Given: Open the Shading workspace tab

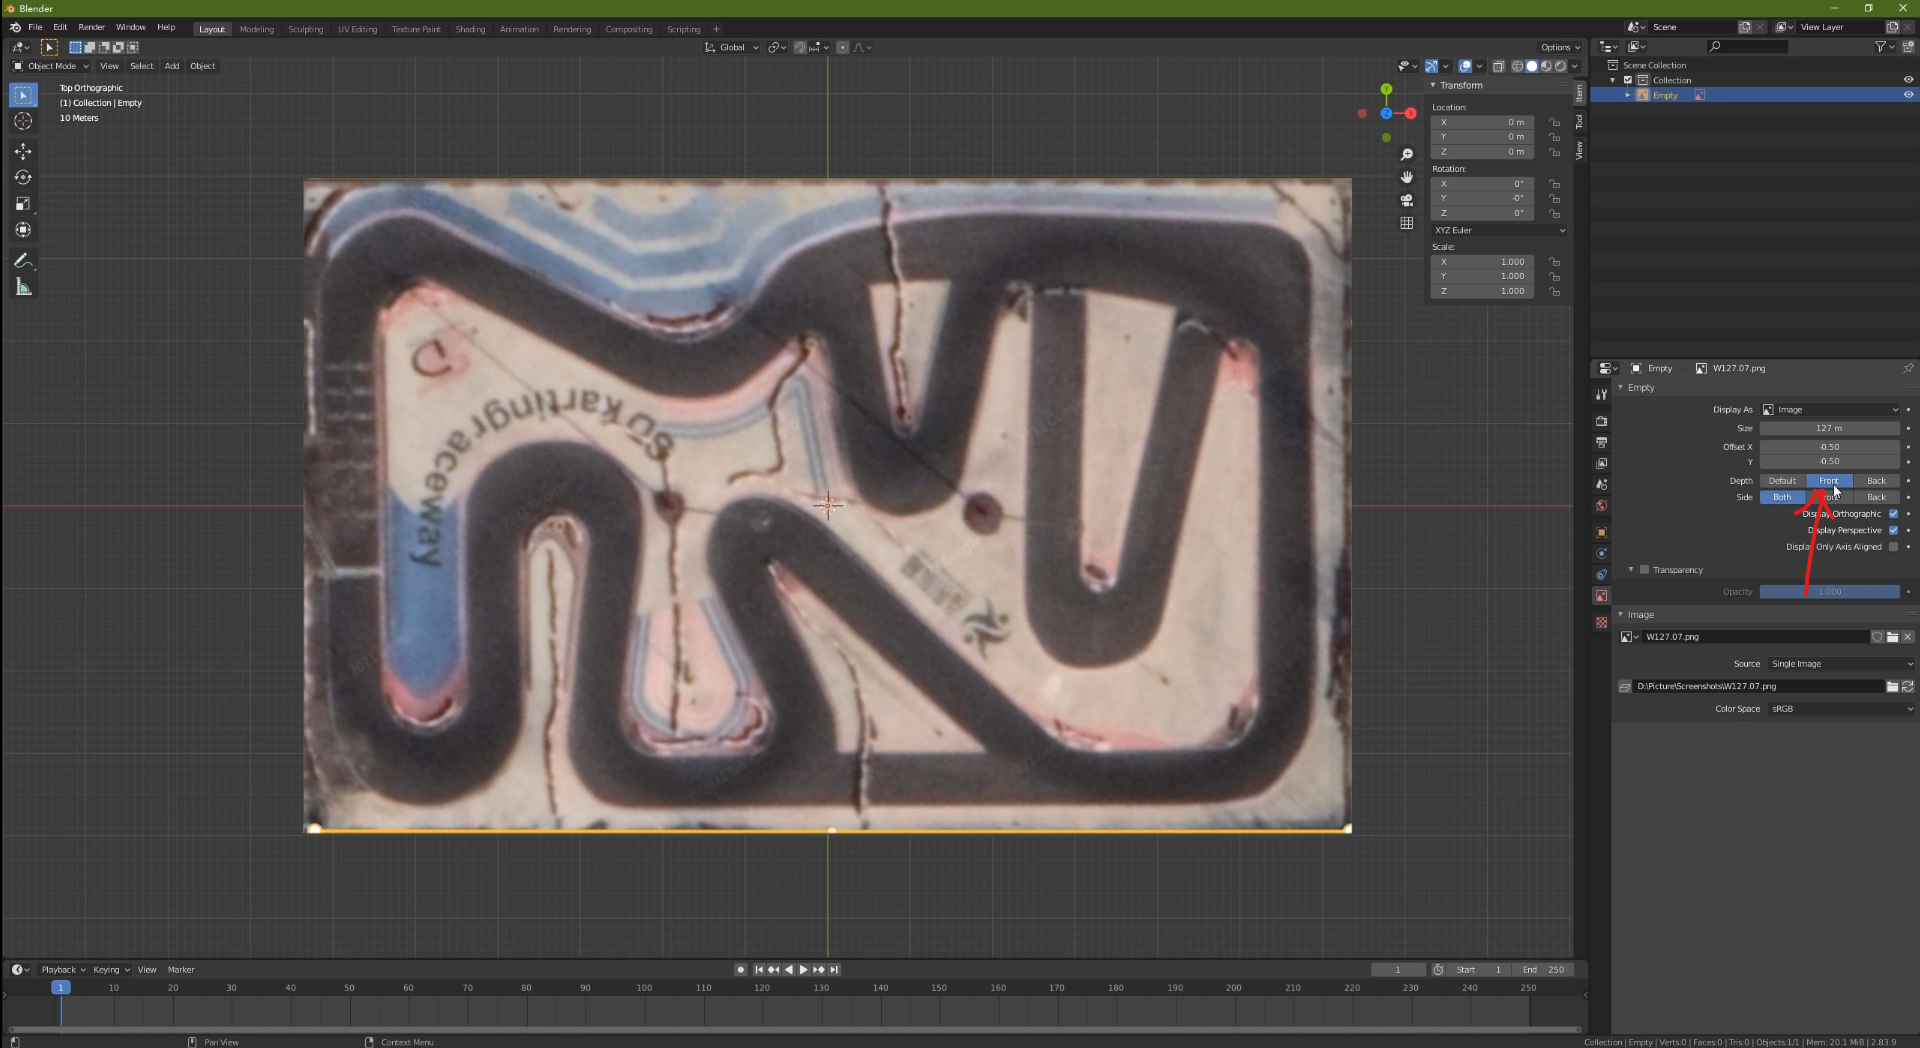Looking at the screenshot, I should pyautogui.click(x=470, y=29).
